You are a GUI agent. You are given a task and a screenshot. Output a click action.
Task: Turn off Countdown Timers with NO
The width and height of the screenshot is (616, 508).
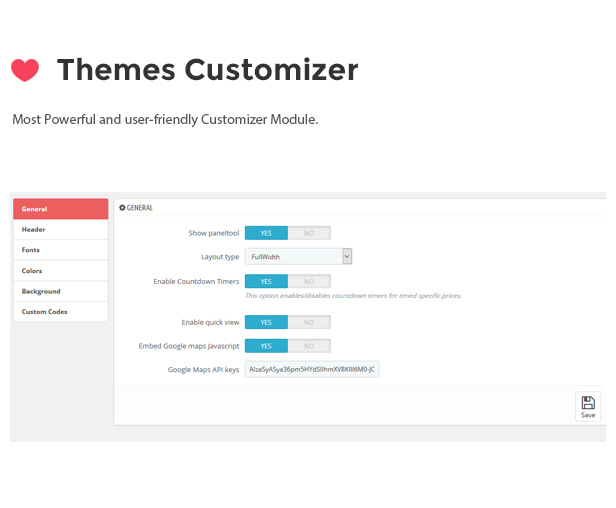[x=309, y=282]
